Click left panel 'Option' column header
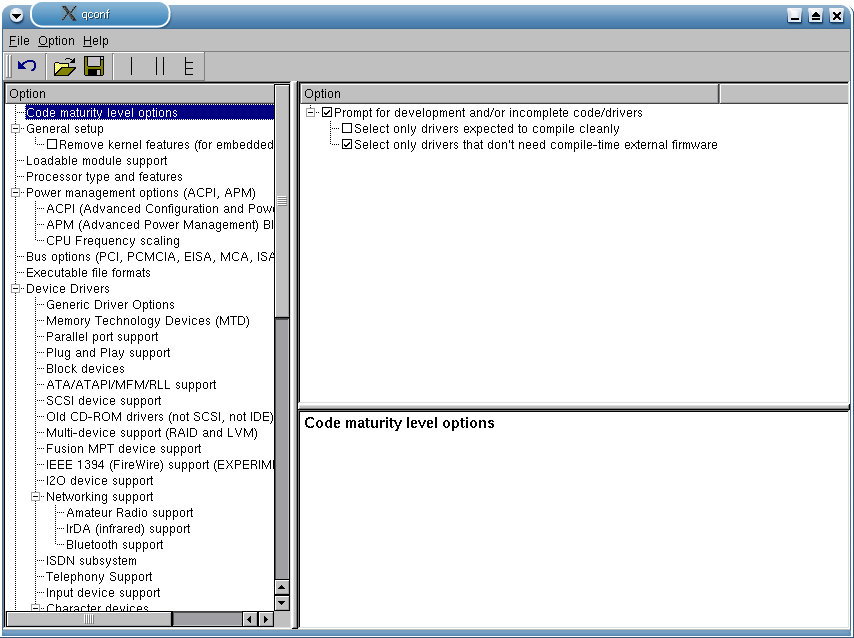Image resolution: width=854 pixels, height=638 pixels. point(138,94)
